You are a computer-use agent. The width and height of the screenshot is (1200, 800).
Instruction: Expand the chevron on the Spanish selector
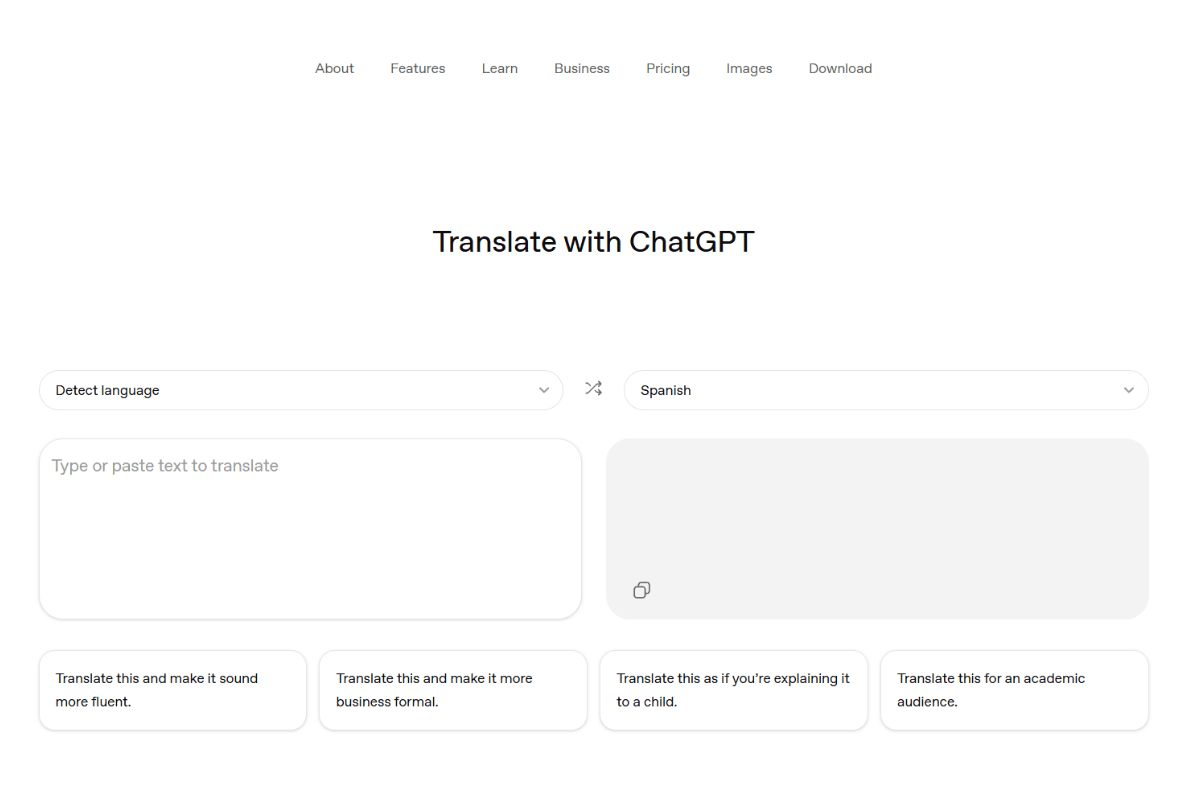pos(1128,390)
